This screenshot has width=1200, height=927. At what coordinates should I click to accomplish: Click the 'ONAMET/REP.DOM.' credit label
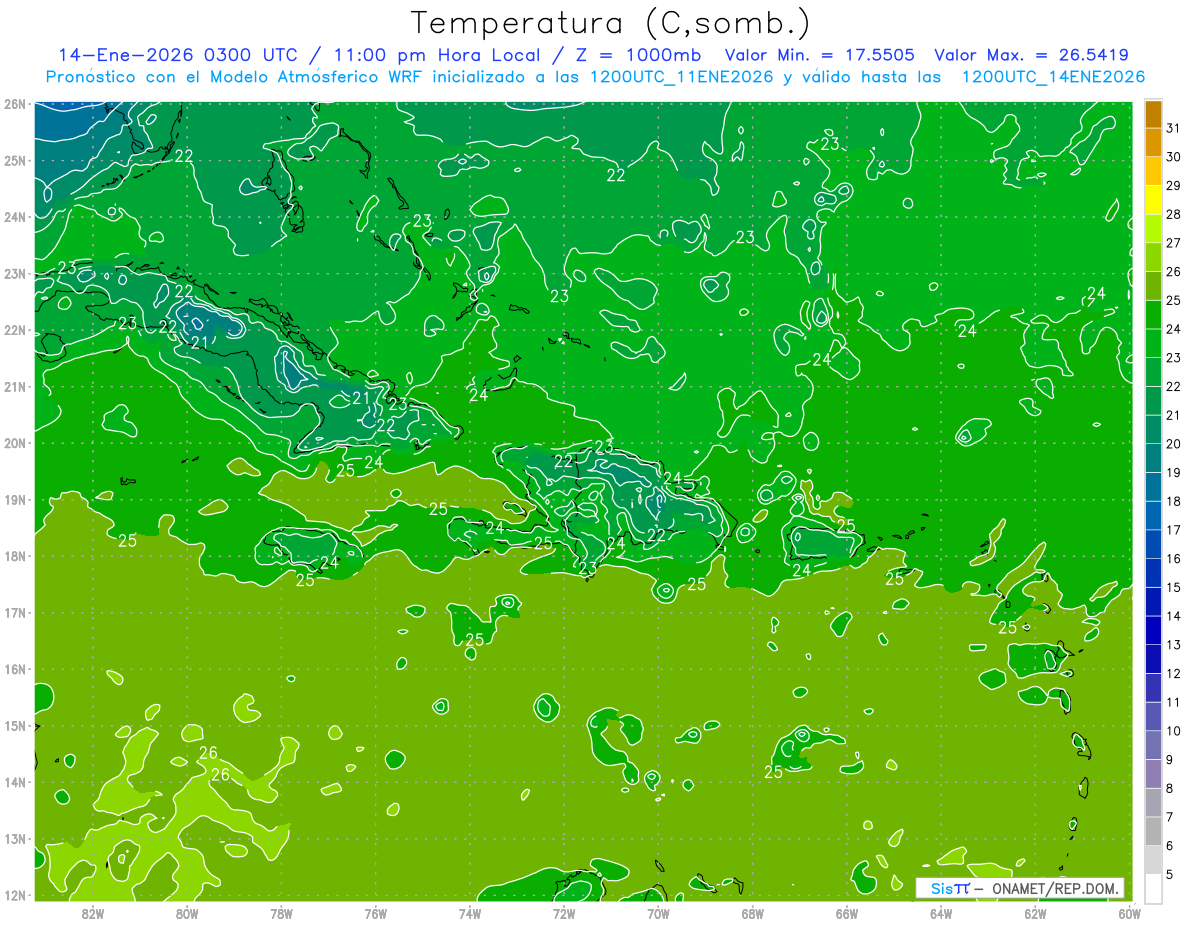[x=1054, y=888]
